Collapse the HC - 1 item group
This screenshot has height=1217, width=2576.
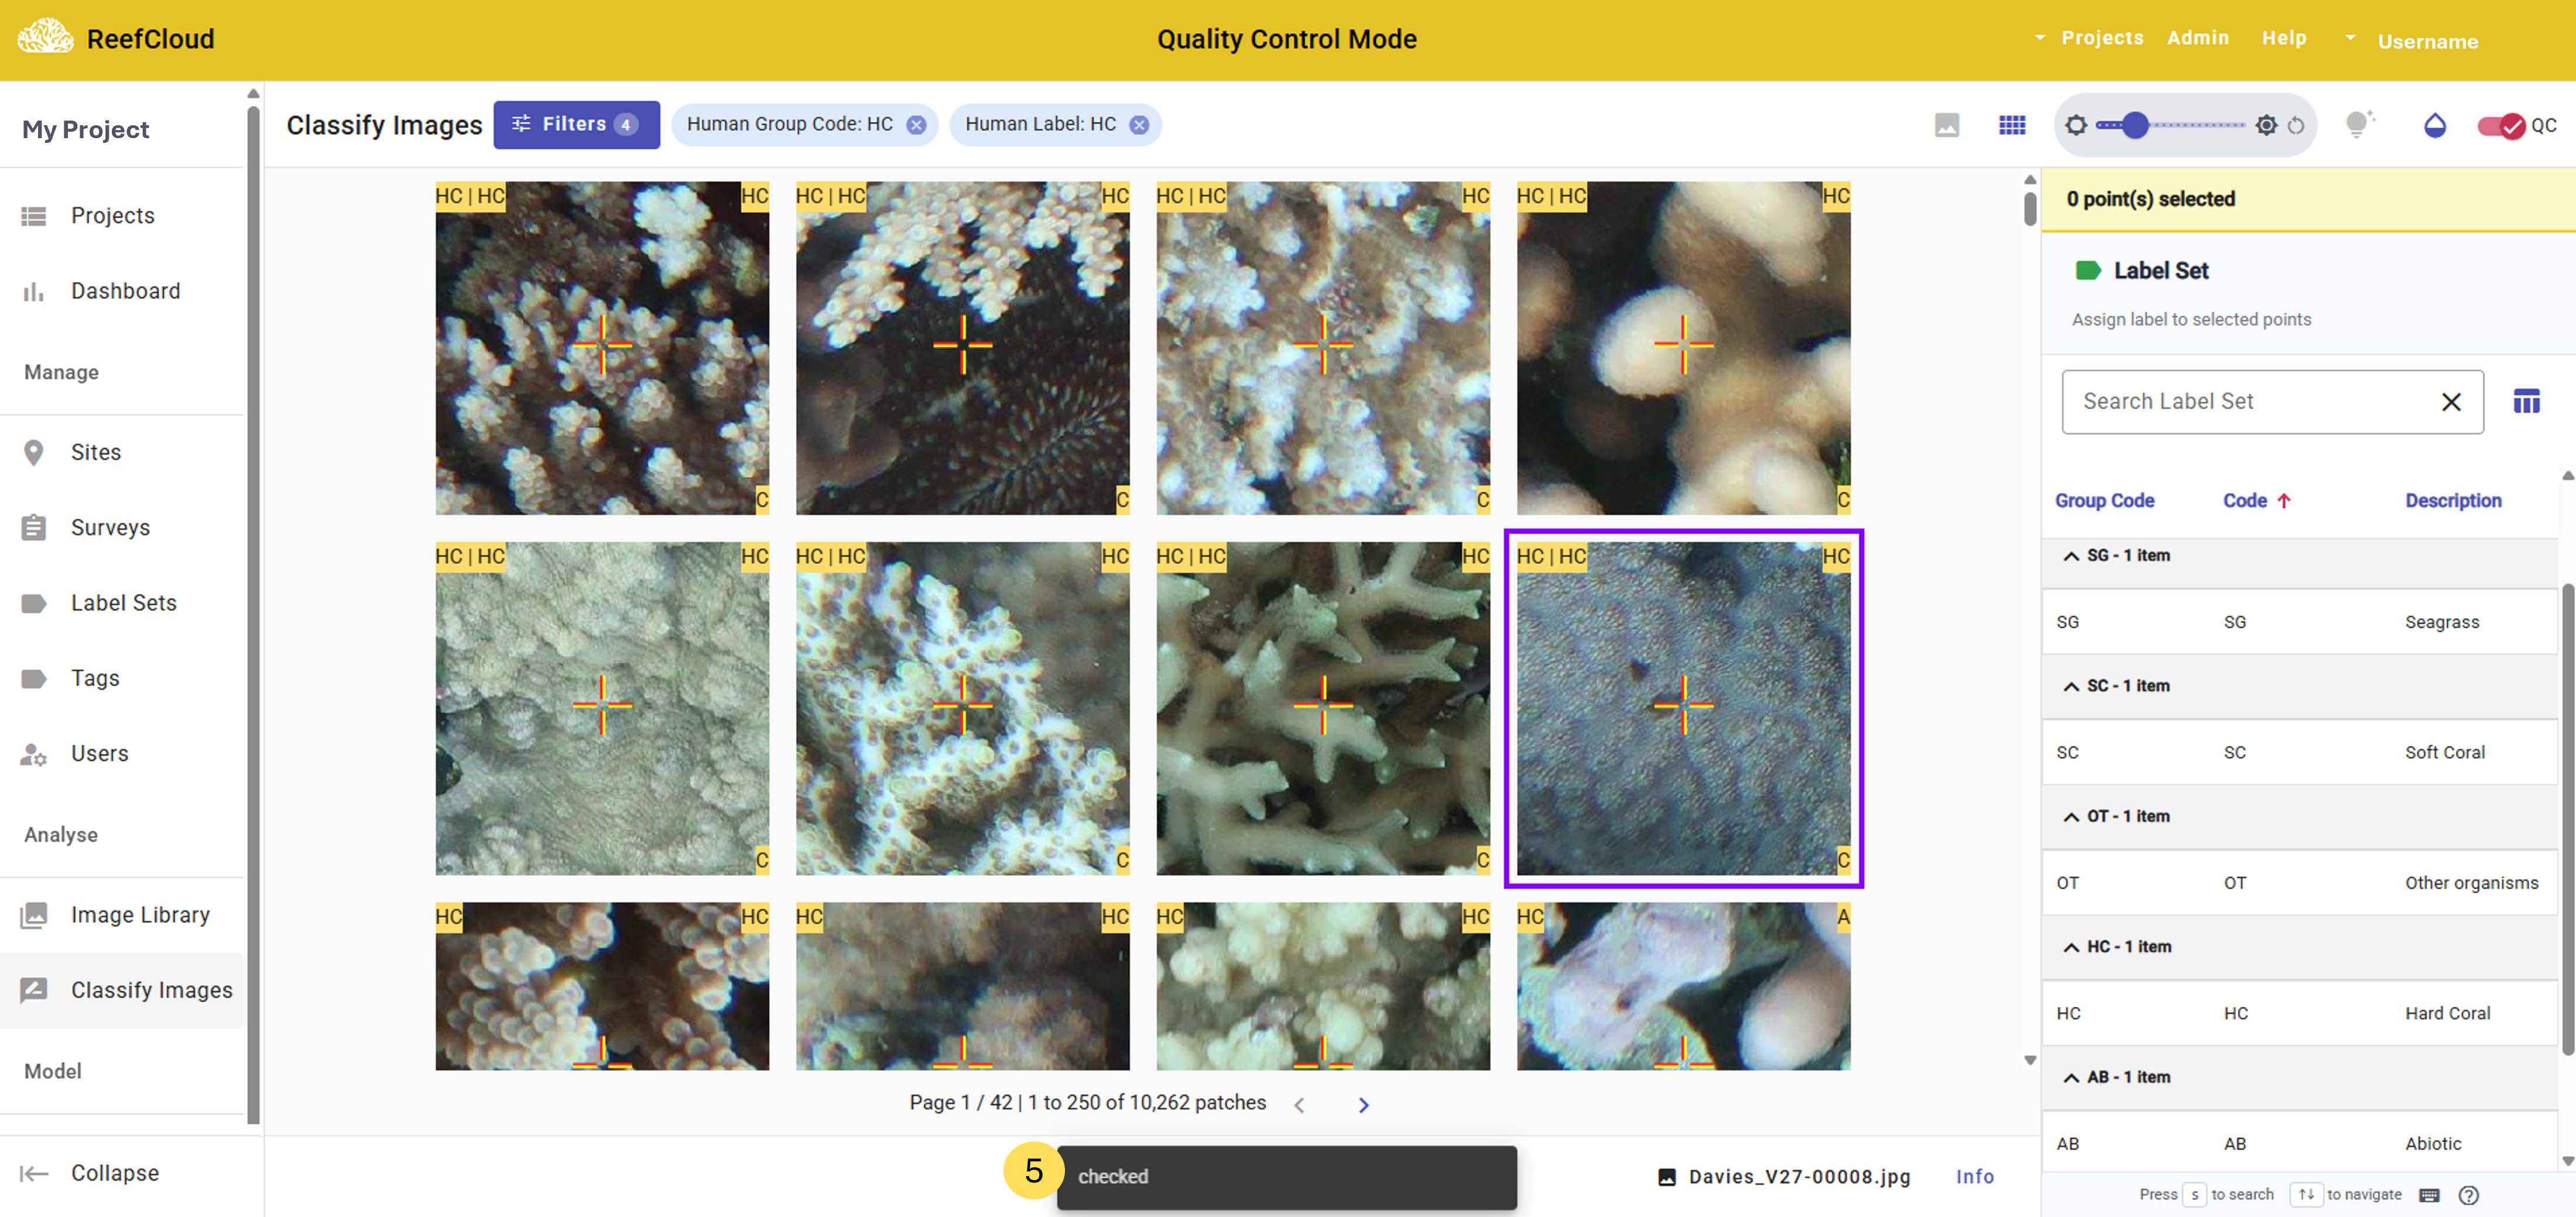(x=2071, y=947)
